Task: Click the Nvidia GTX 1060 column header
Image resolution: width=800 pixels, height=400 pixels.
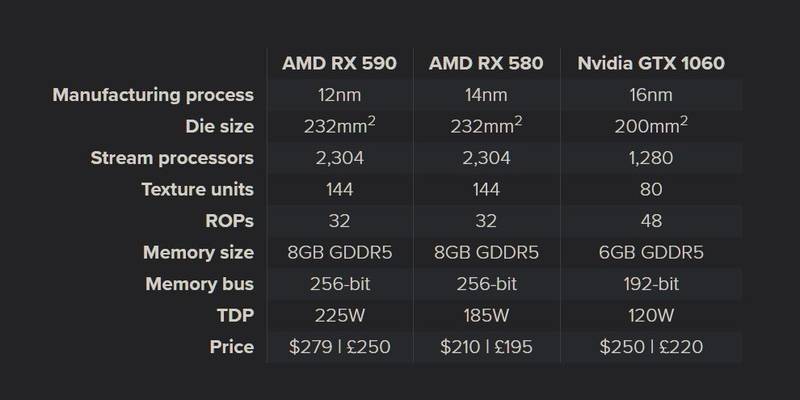Action: tap(651, 63)
